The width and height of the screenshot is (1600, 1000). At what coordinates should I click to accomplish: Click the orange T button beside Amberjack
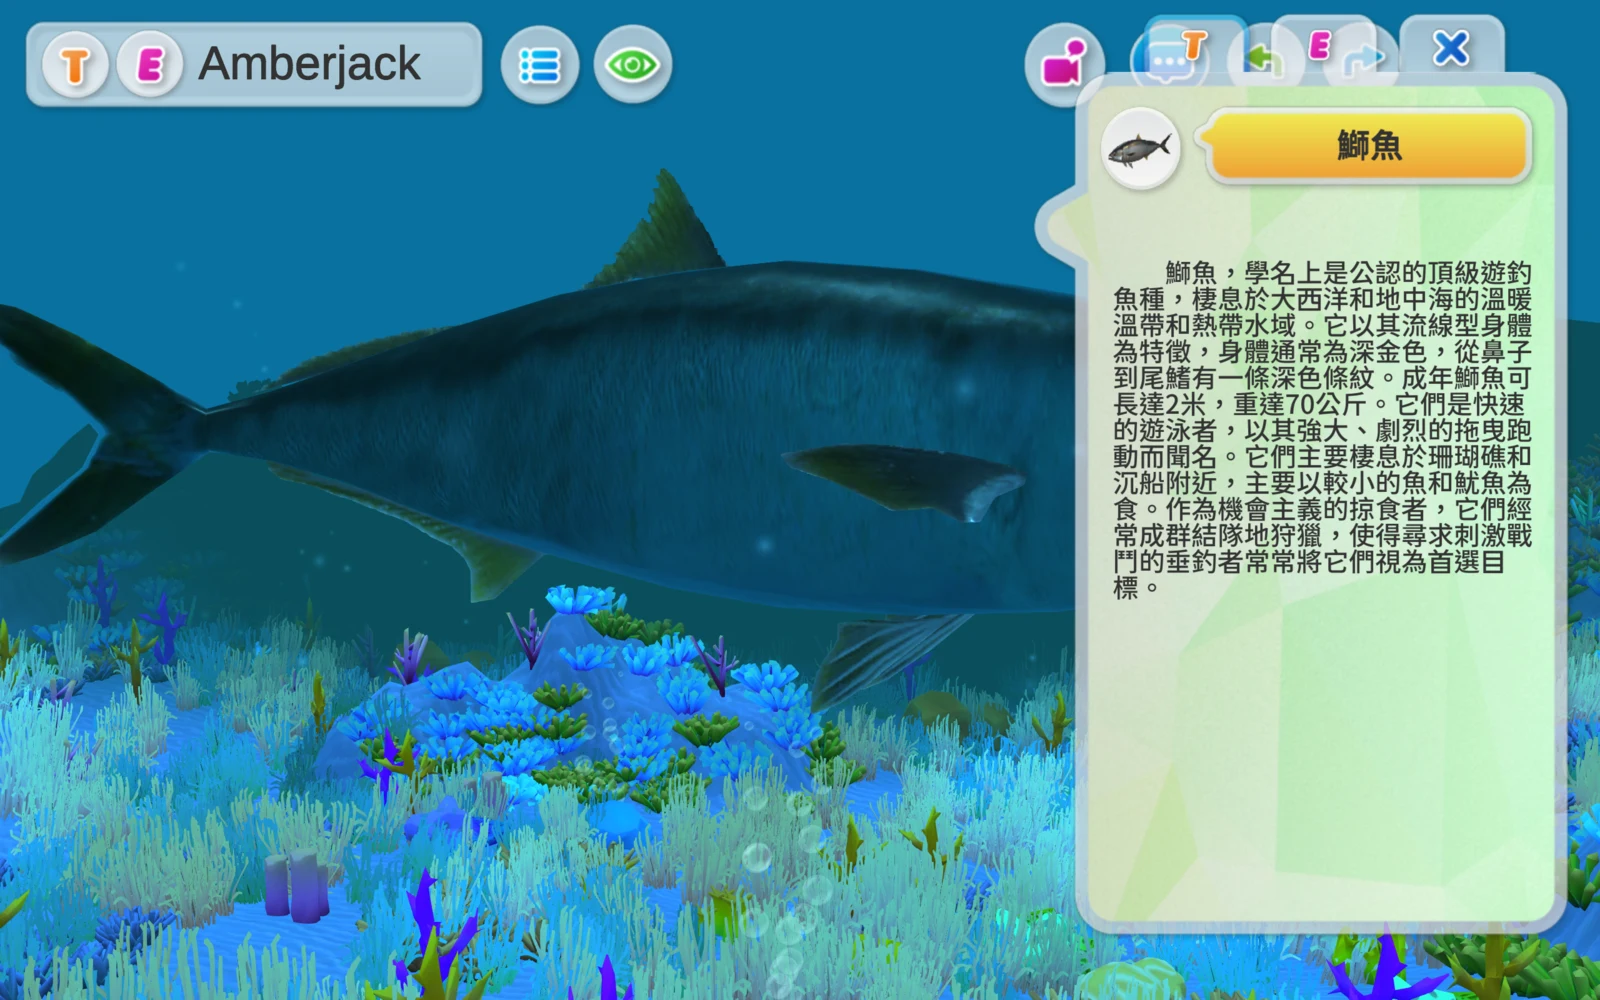[x=75, y=66]
